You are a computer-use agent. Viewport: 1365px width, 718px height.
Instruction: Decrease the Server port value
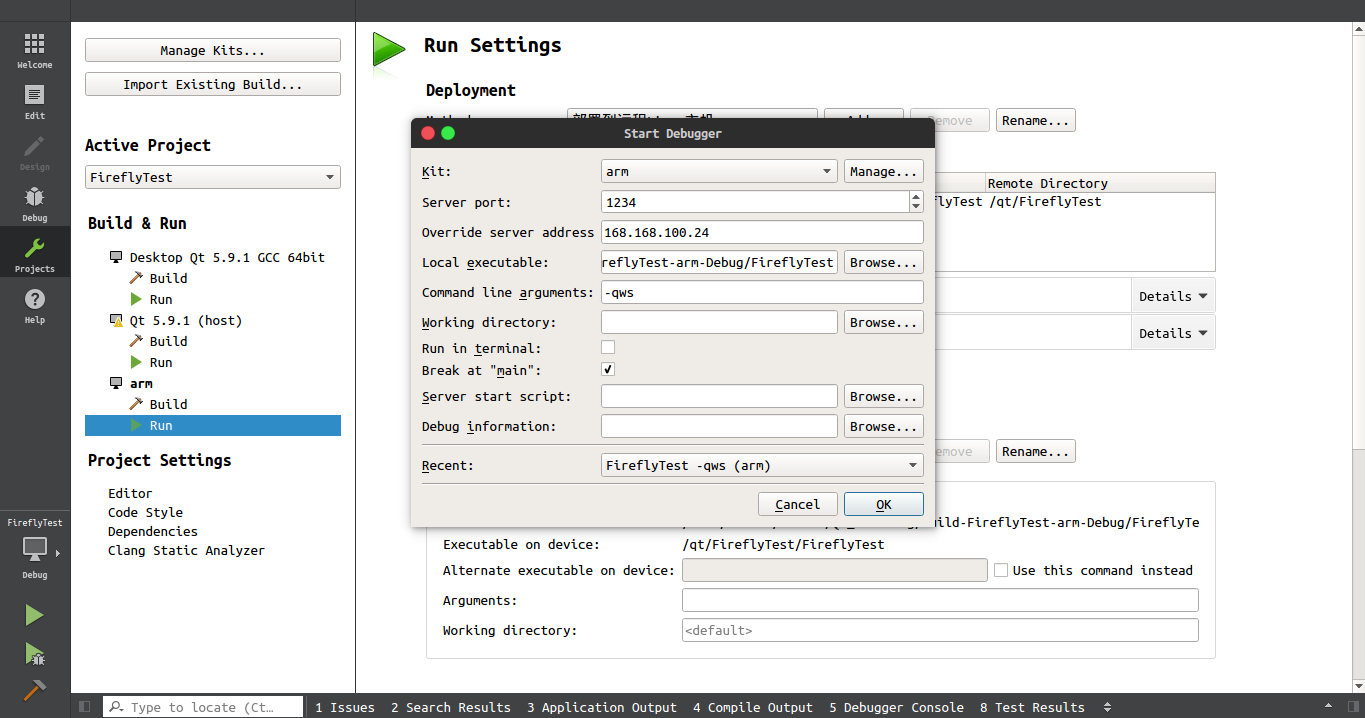pos(916,207)
